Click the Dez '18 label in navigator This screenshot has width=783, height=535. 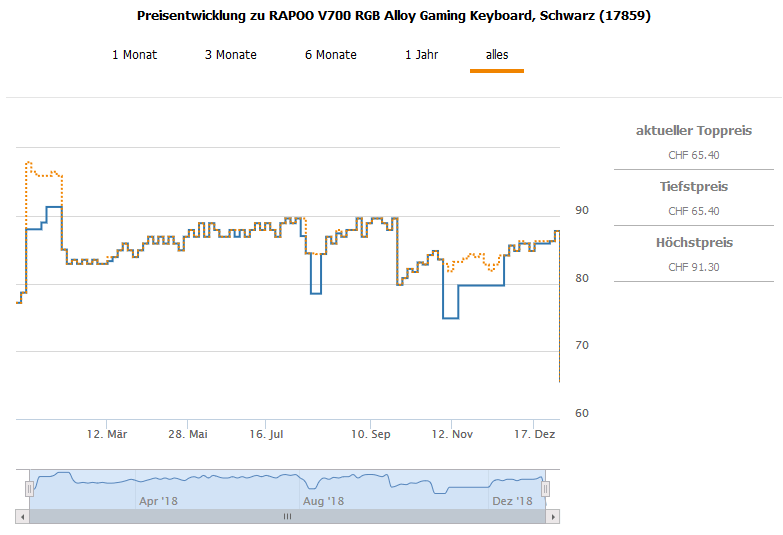point(513,501)
